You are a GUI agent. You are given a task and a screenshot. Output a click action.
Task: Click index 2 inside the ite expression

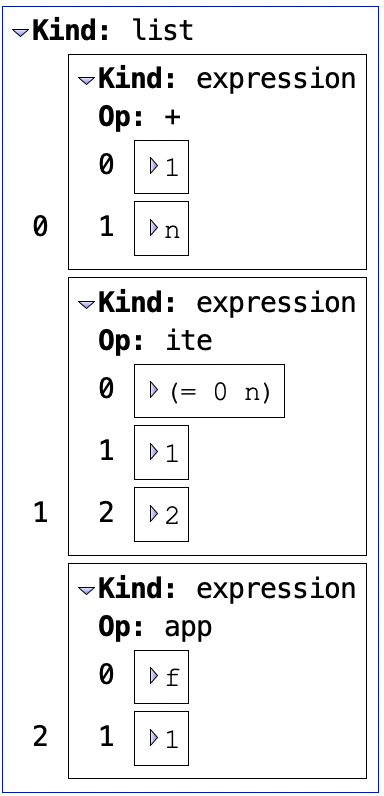pyautogui.click(x=106, y=513)
